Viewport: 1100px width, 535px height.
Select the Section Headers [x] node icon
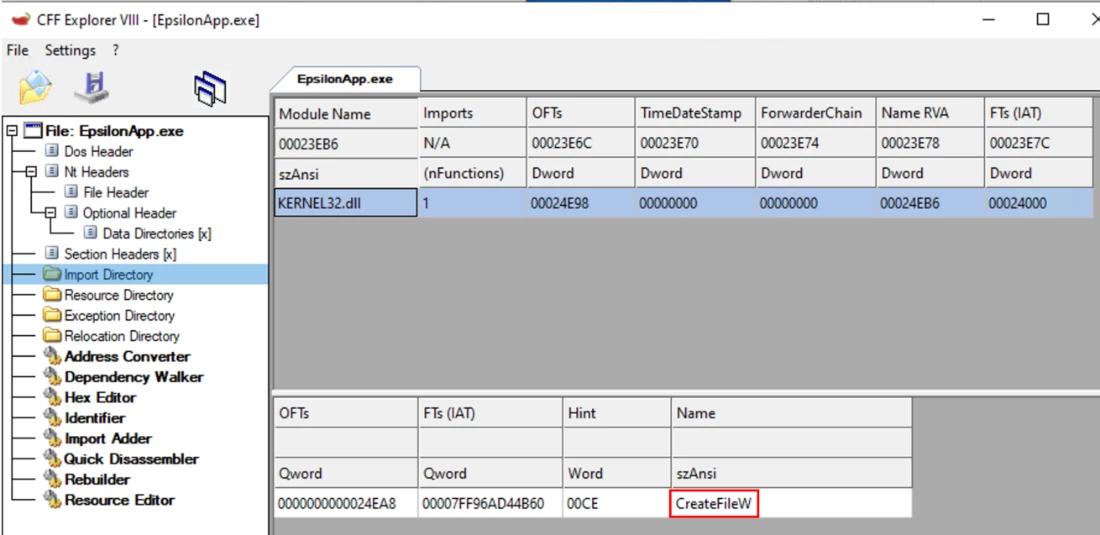(x=53, y=254)
